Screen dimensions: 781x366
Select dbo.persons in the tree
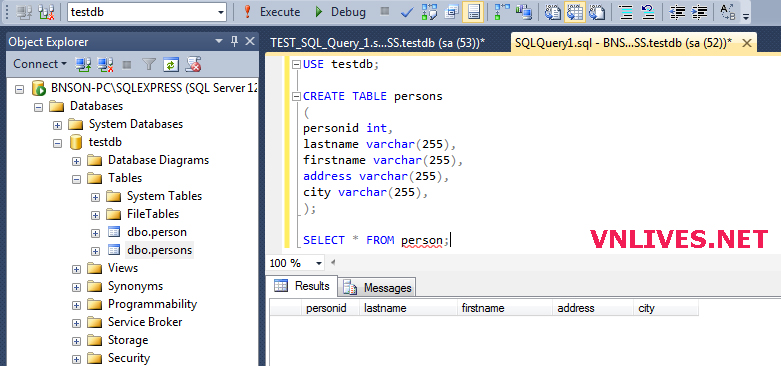coord(159,250)
